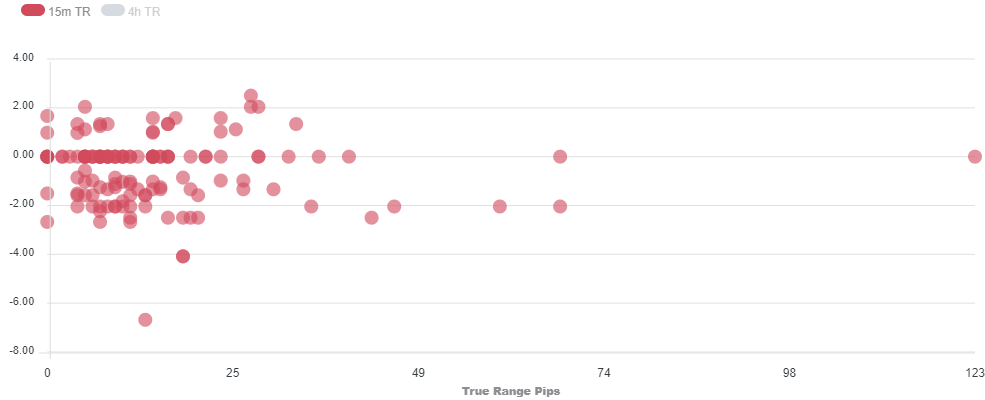Select the zero-line data point near 40 pips
This screenshot has height=400, width=985.
[x=349, y=157]
